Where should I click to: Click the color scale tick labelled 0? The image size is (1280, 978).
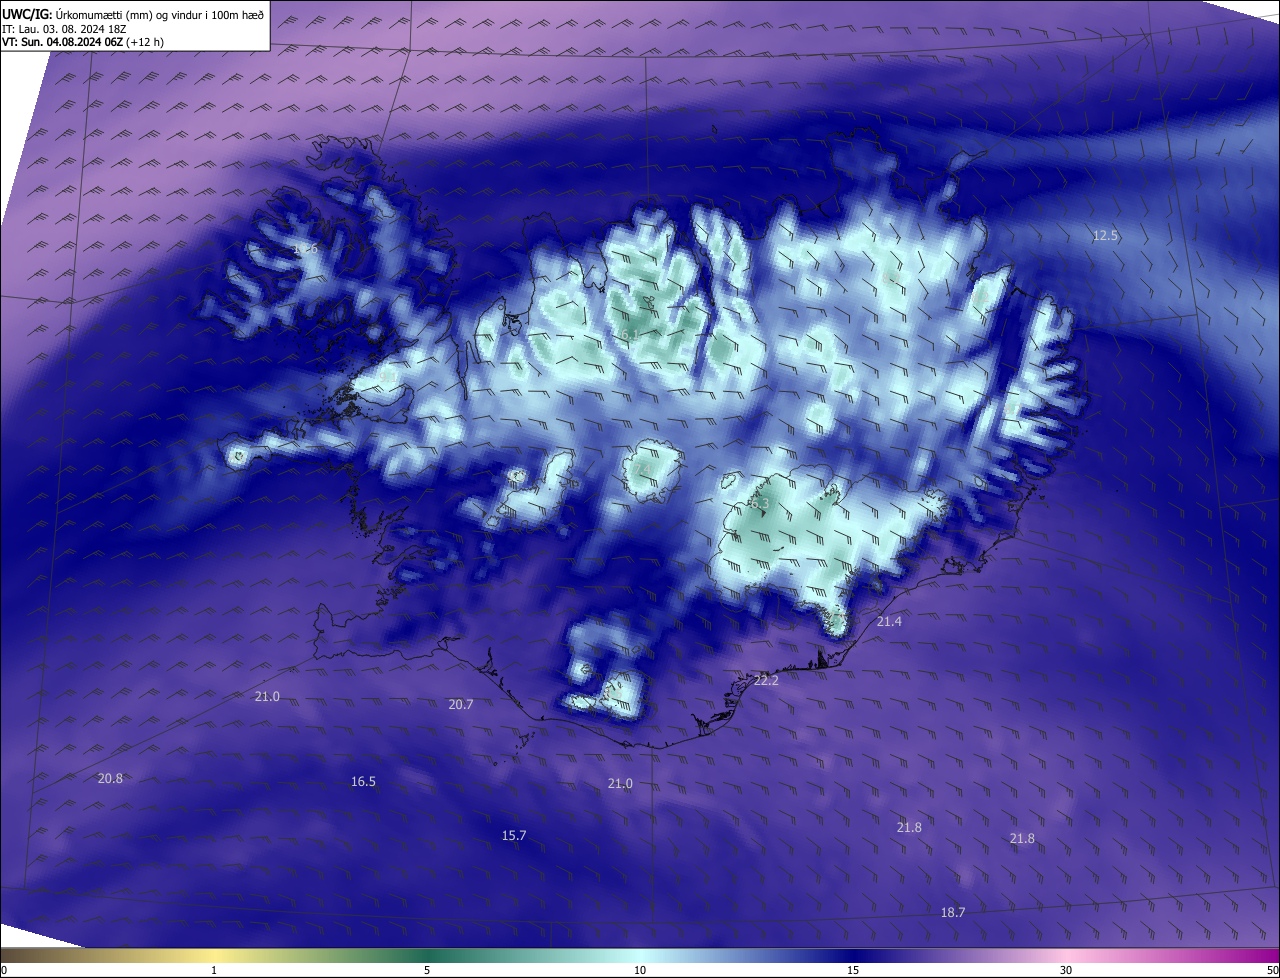click(x=4, y=970)
